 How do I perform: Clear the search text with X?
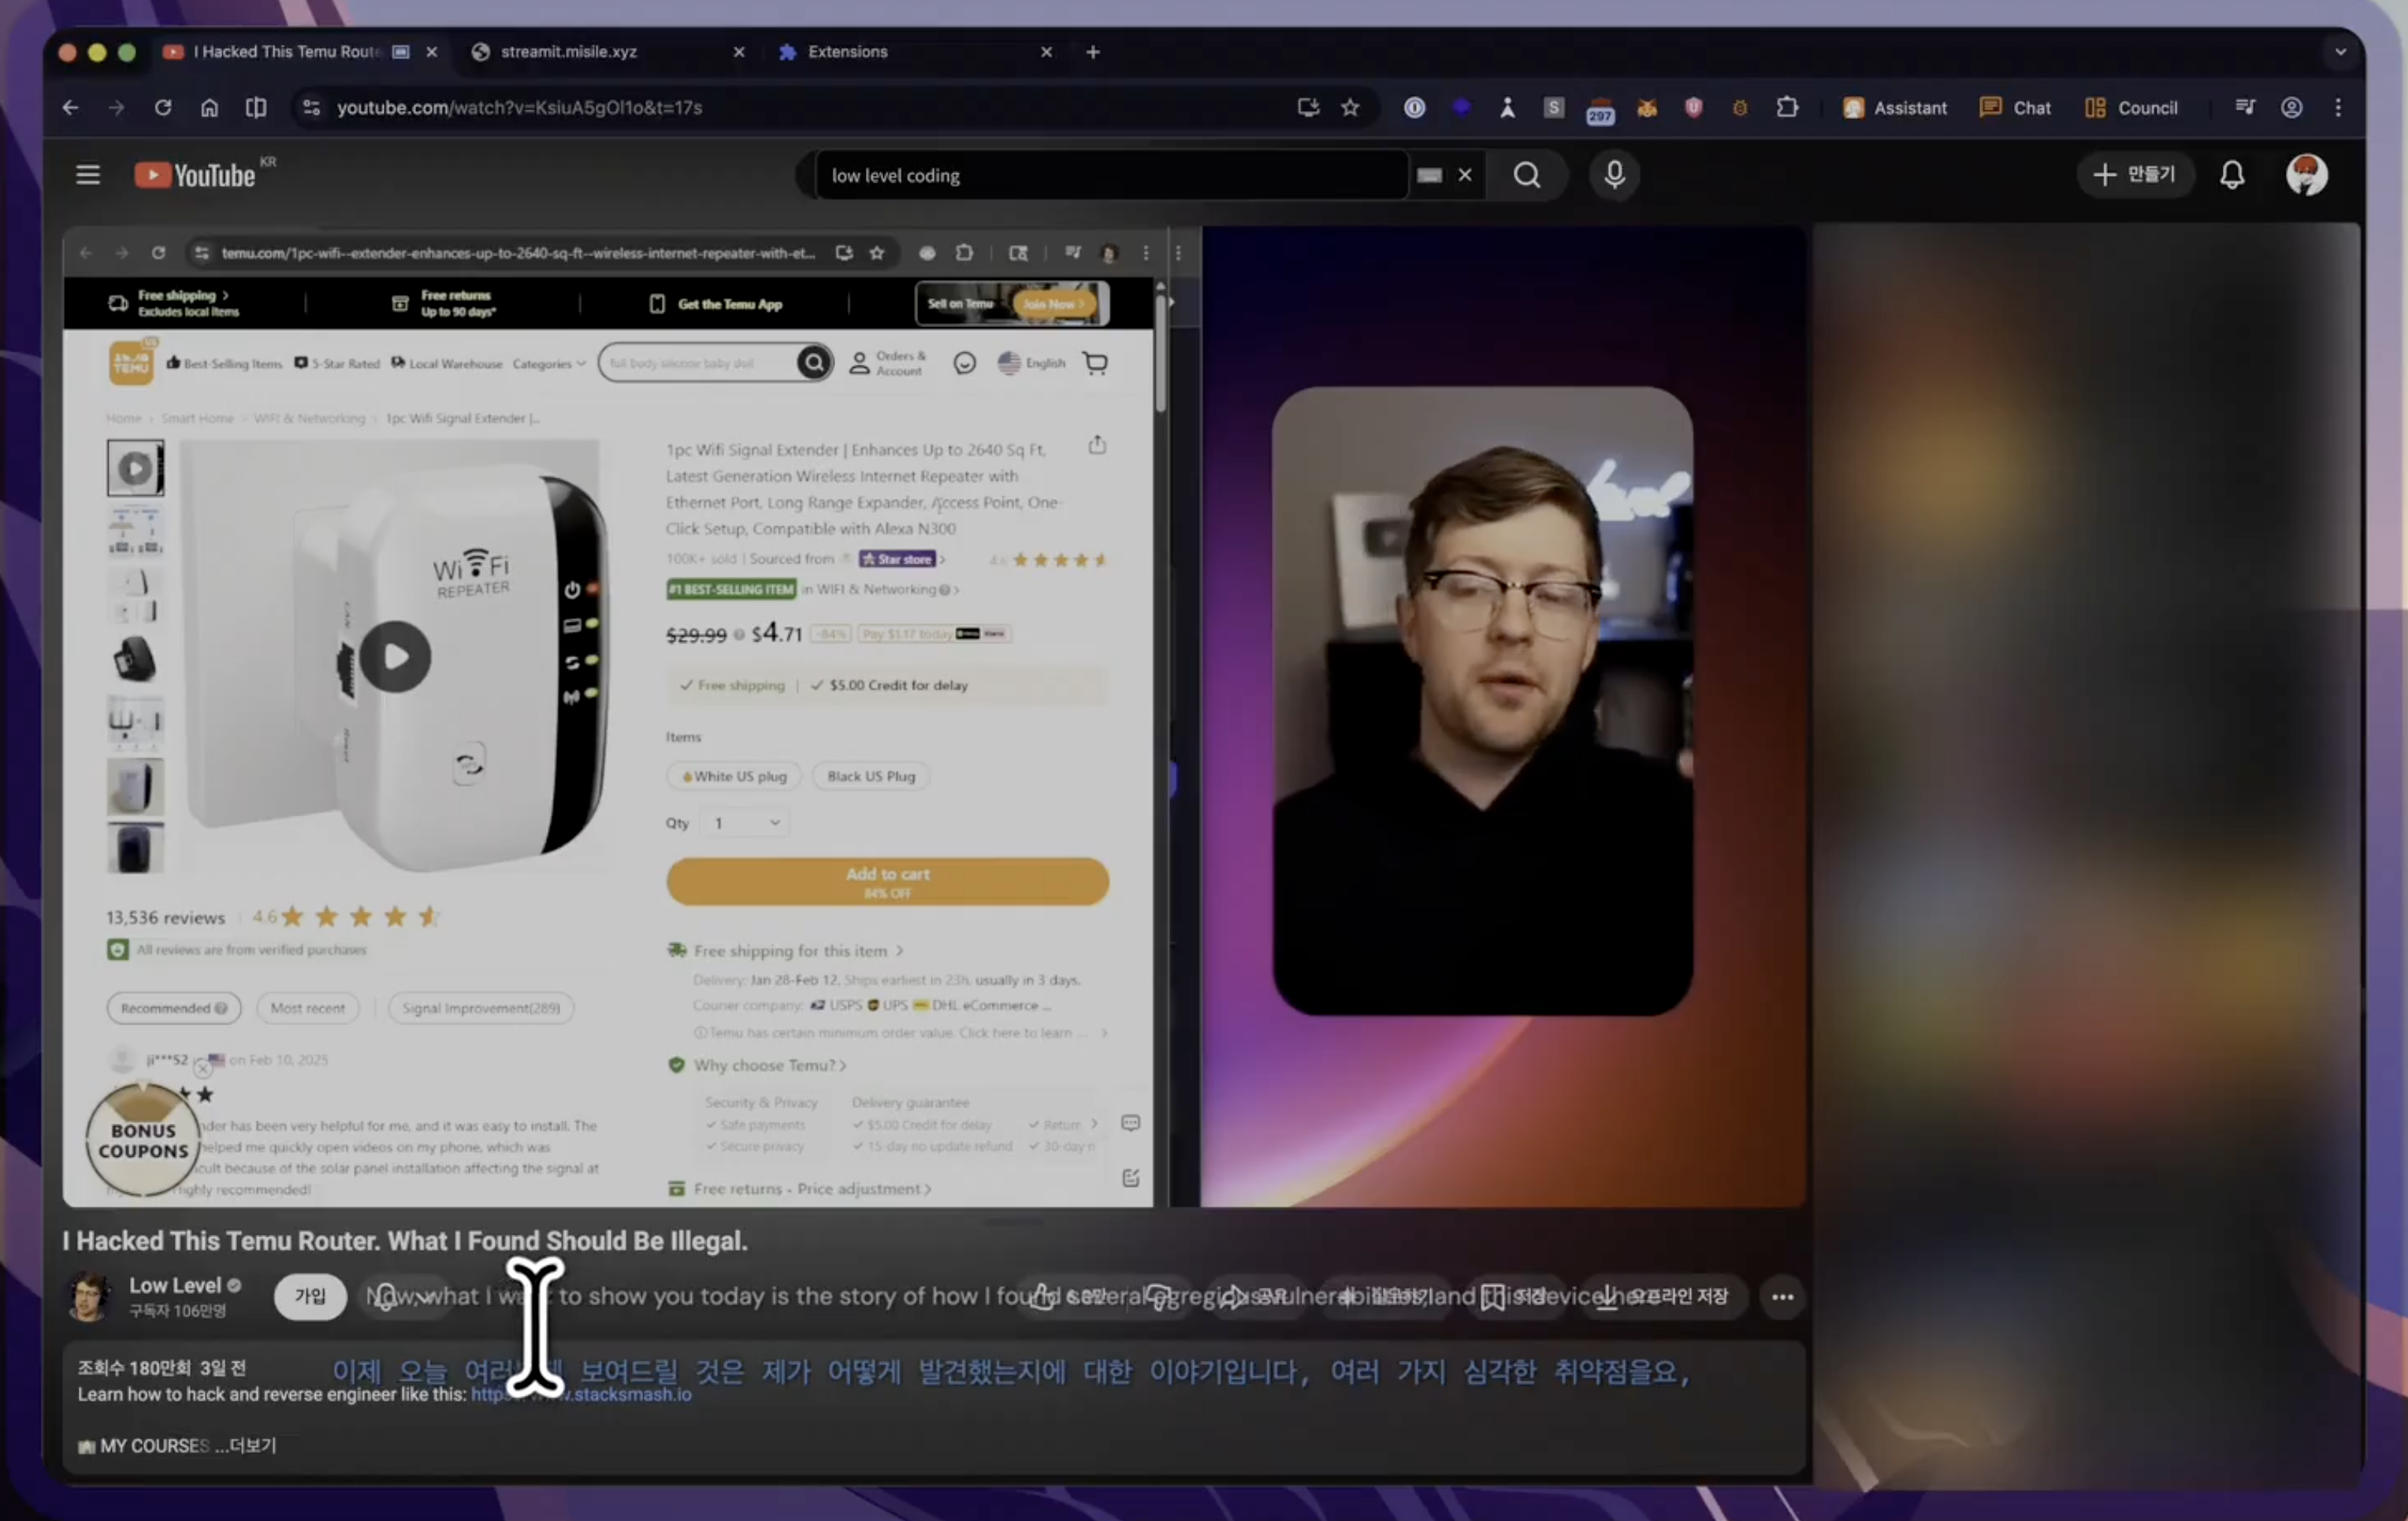point(1465,175)
